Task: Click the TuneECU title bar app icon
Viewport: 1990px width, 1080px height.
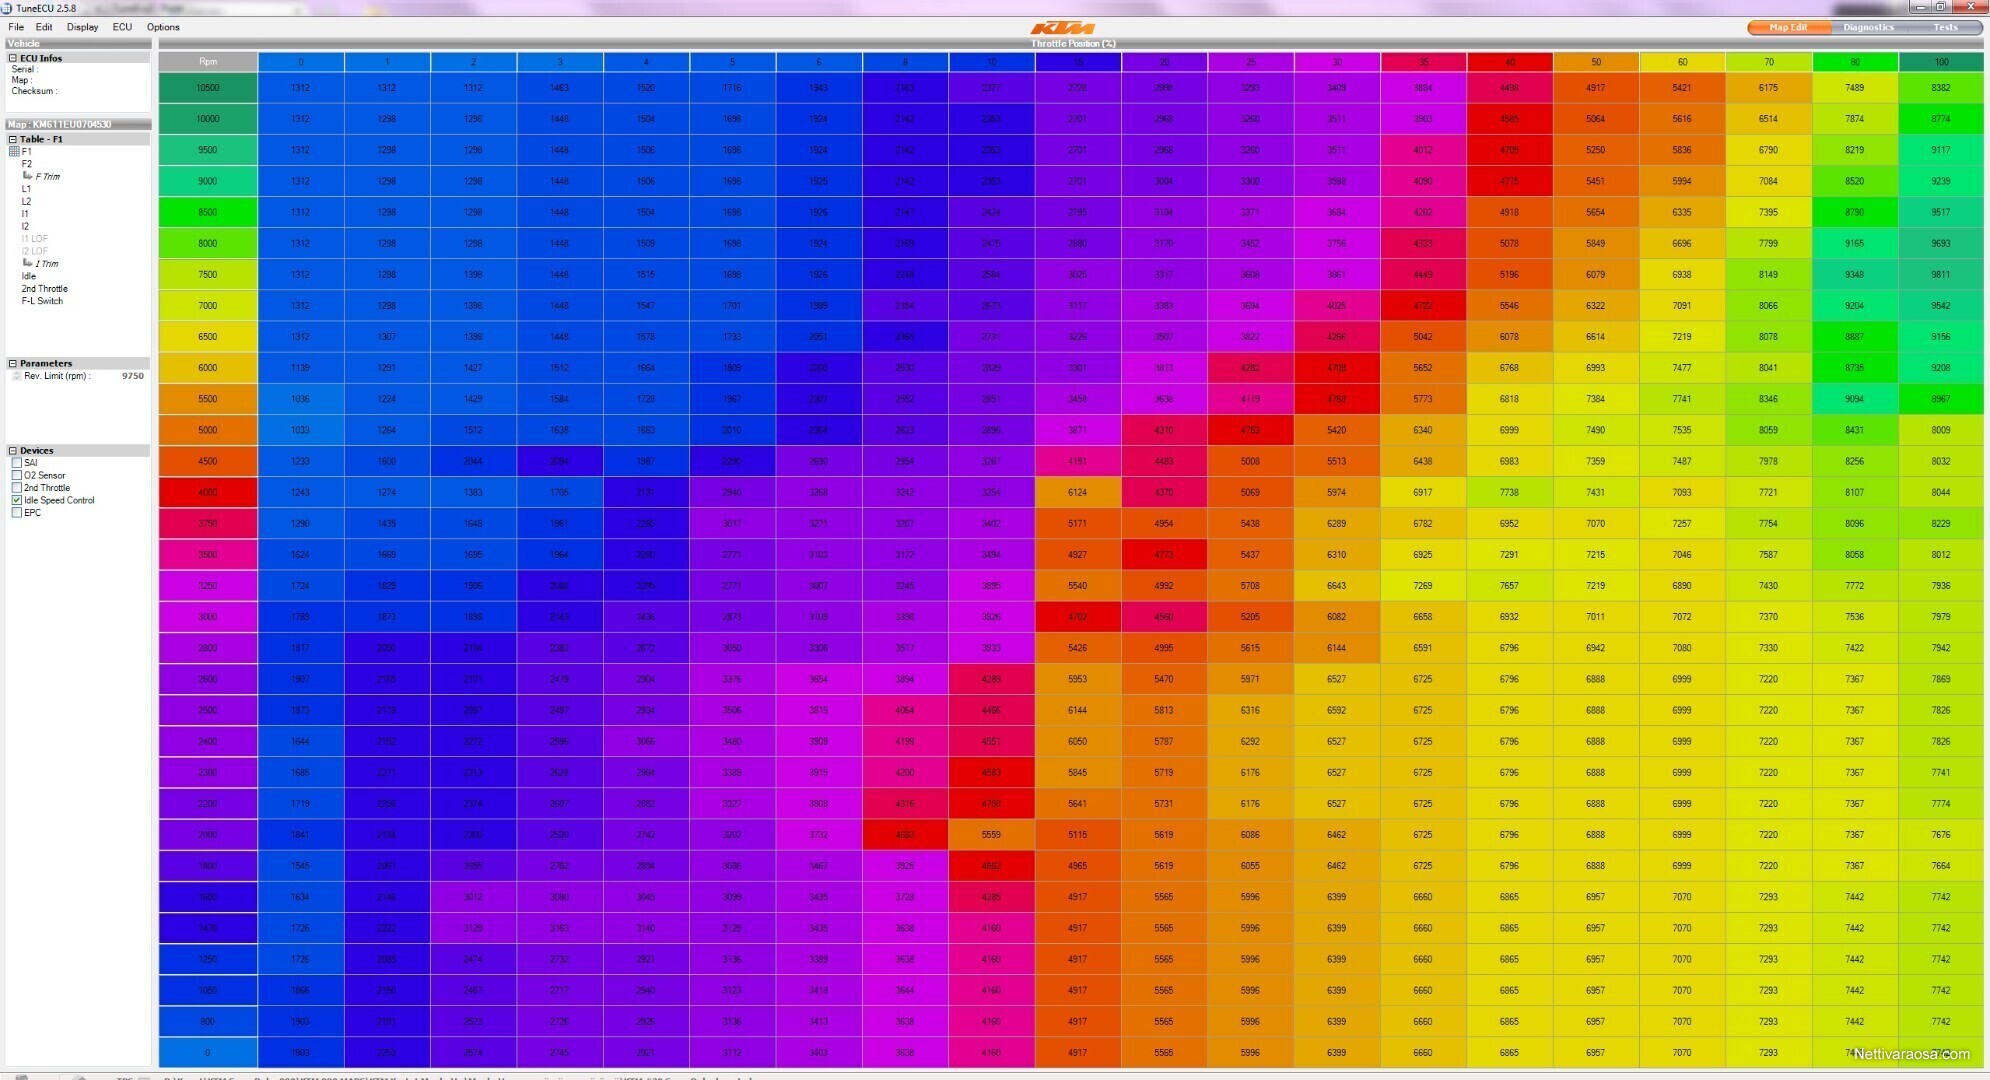Action: tap(8, 8)
